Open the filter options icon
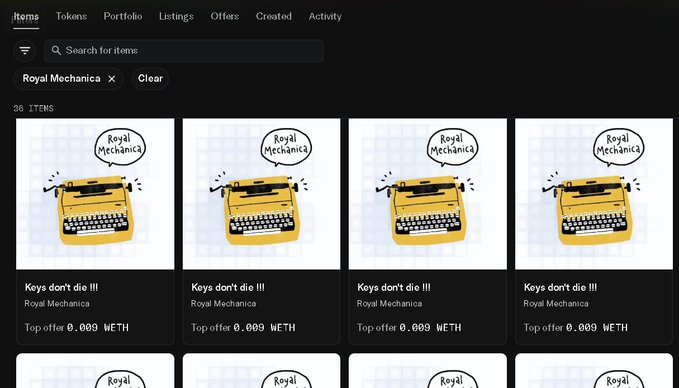Viewport: 679px width, 388px height. [25, 51]
